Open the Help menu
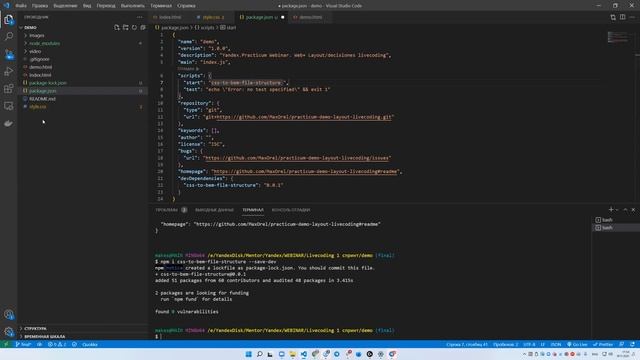This screenshot has width=640, height=360. click(x=187, y=6)
